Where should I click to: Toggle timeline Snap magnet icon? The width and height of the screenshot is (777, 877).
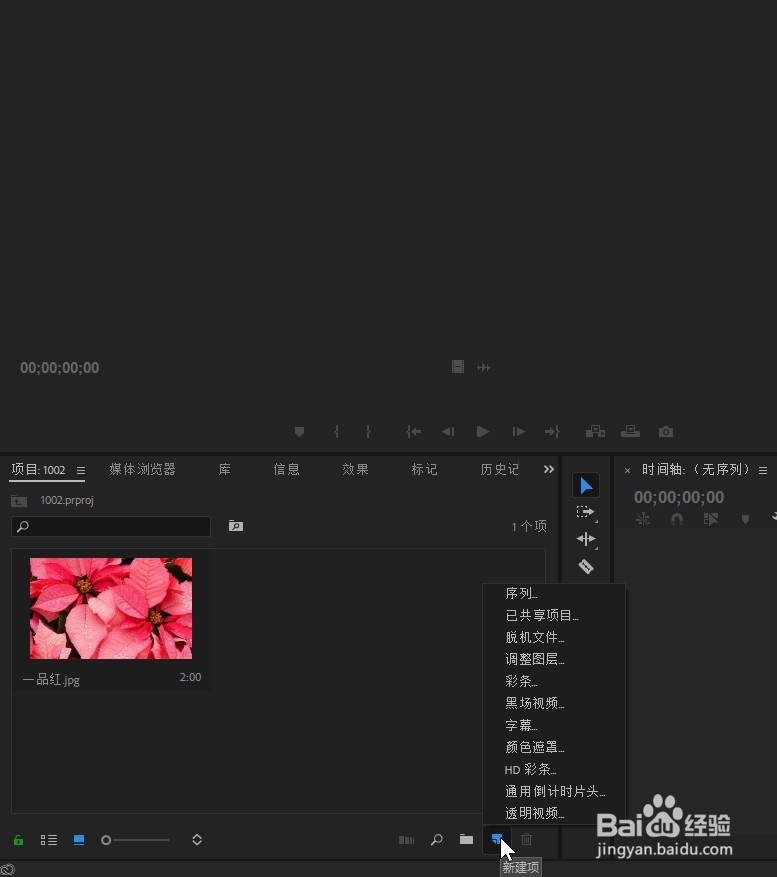click(677, 520)
